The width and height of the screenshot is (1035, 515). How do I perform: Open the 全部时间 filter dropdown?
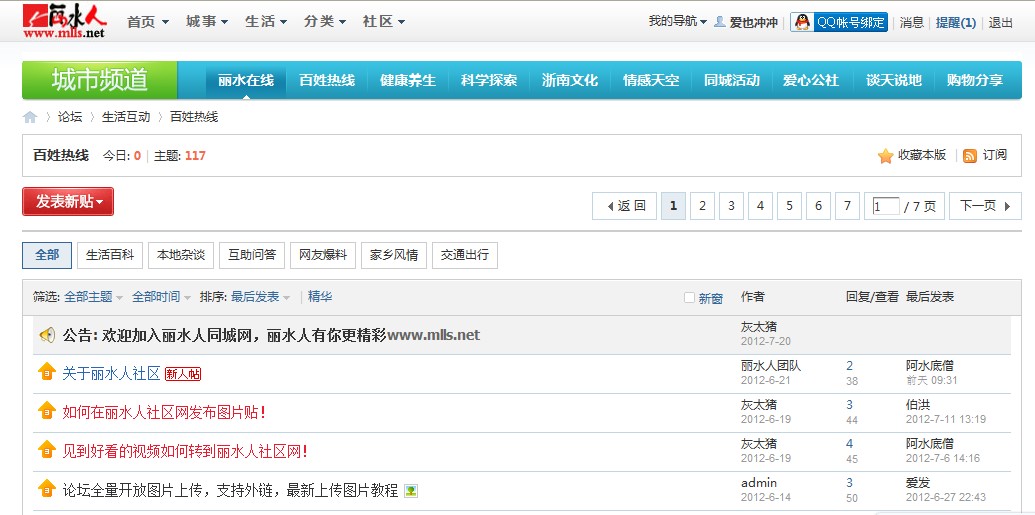point(161,297)
